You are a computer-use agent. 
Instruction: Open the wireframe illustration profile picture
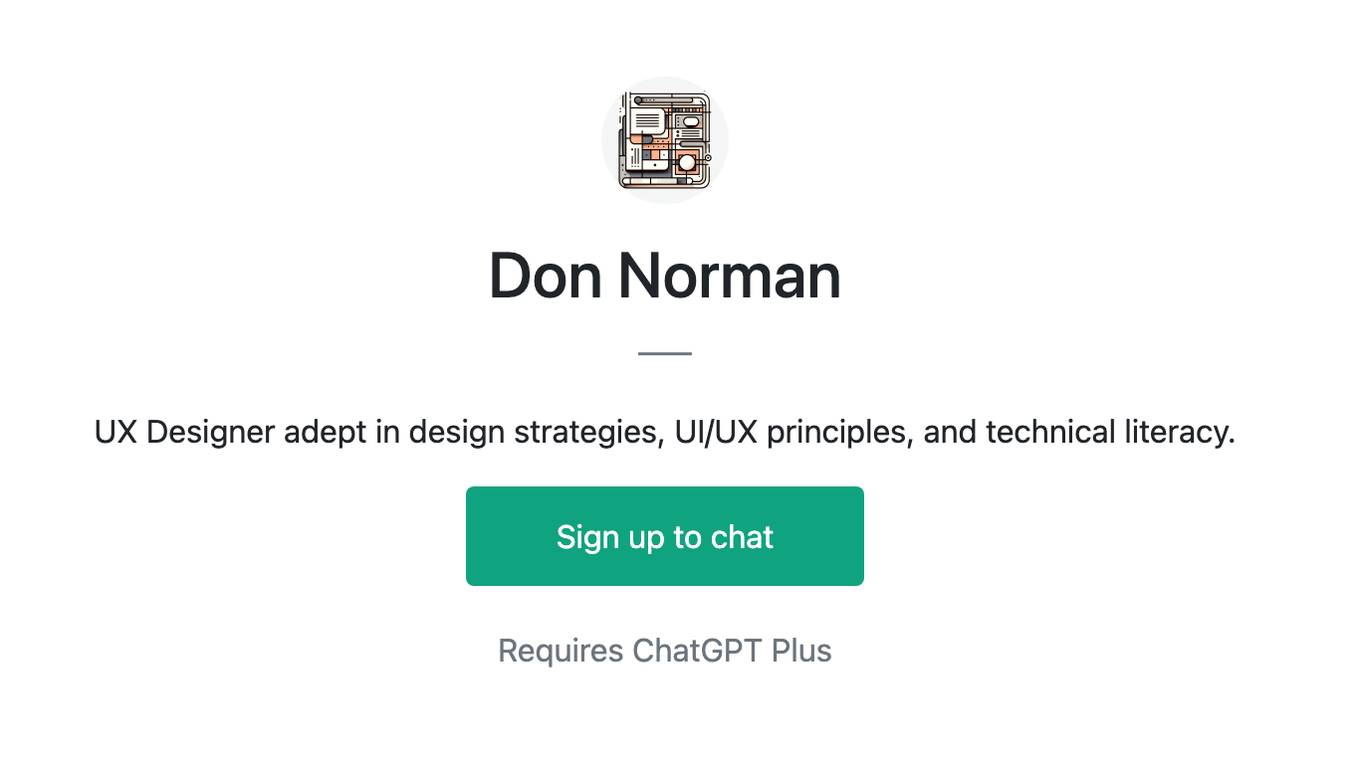pos(665,140)
